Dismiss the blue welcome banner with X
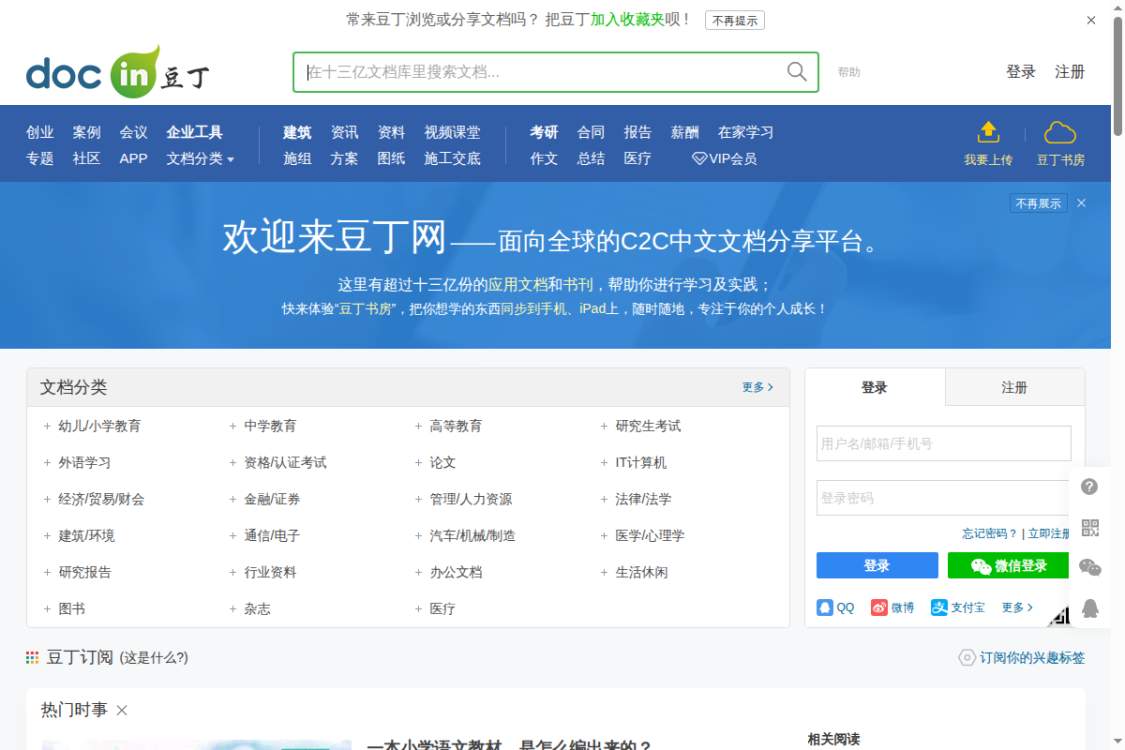This screenshot has width=1125, height=750. 1081,203
